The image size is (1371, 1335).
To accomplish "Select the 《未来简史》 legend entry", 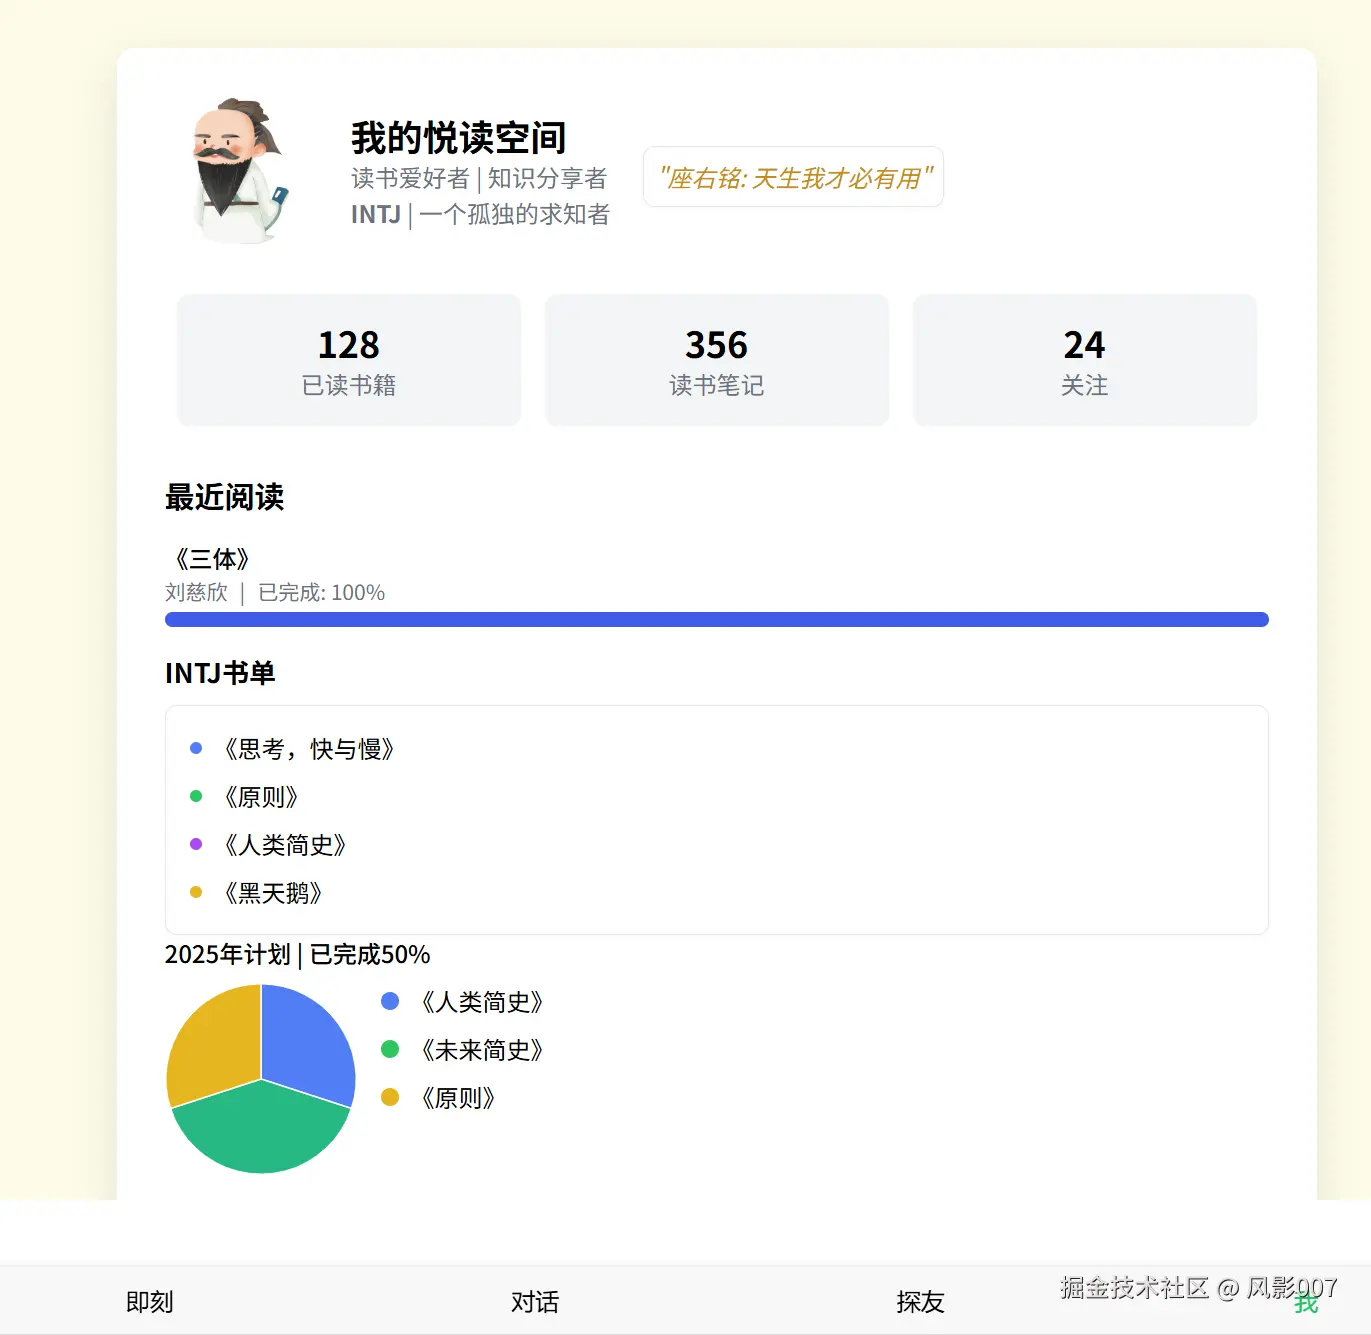I will click(483, 1050).
